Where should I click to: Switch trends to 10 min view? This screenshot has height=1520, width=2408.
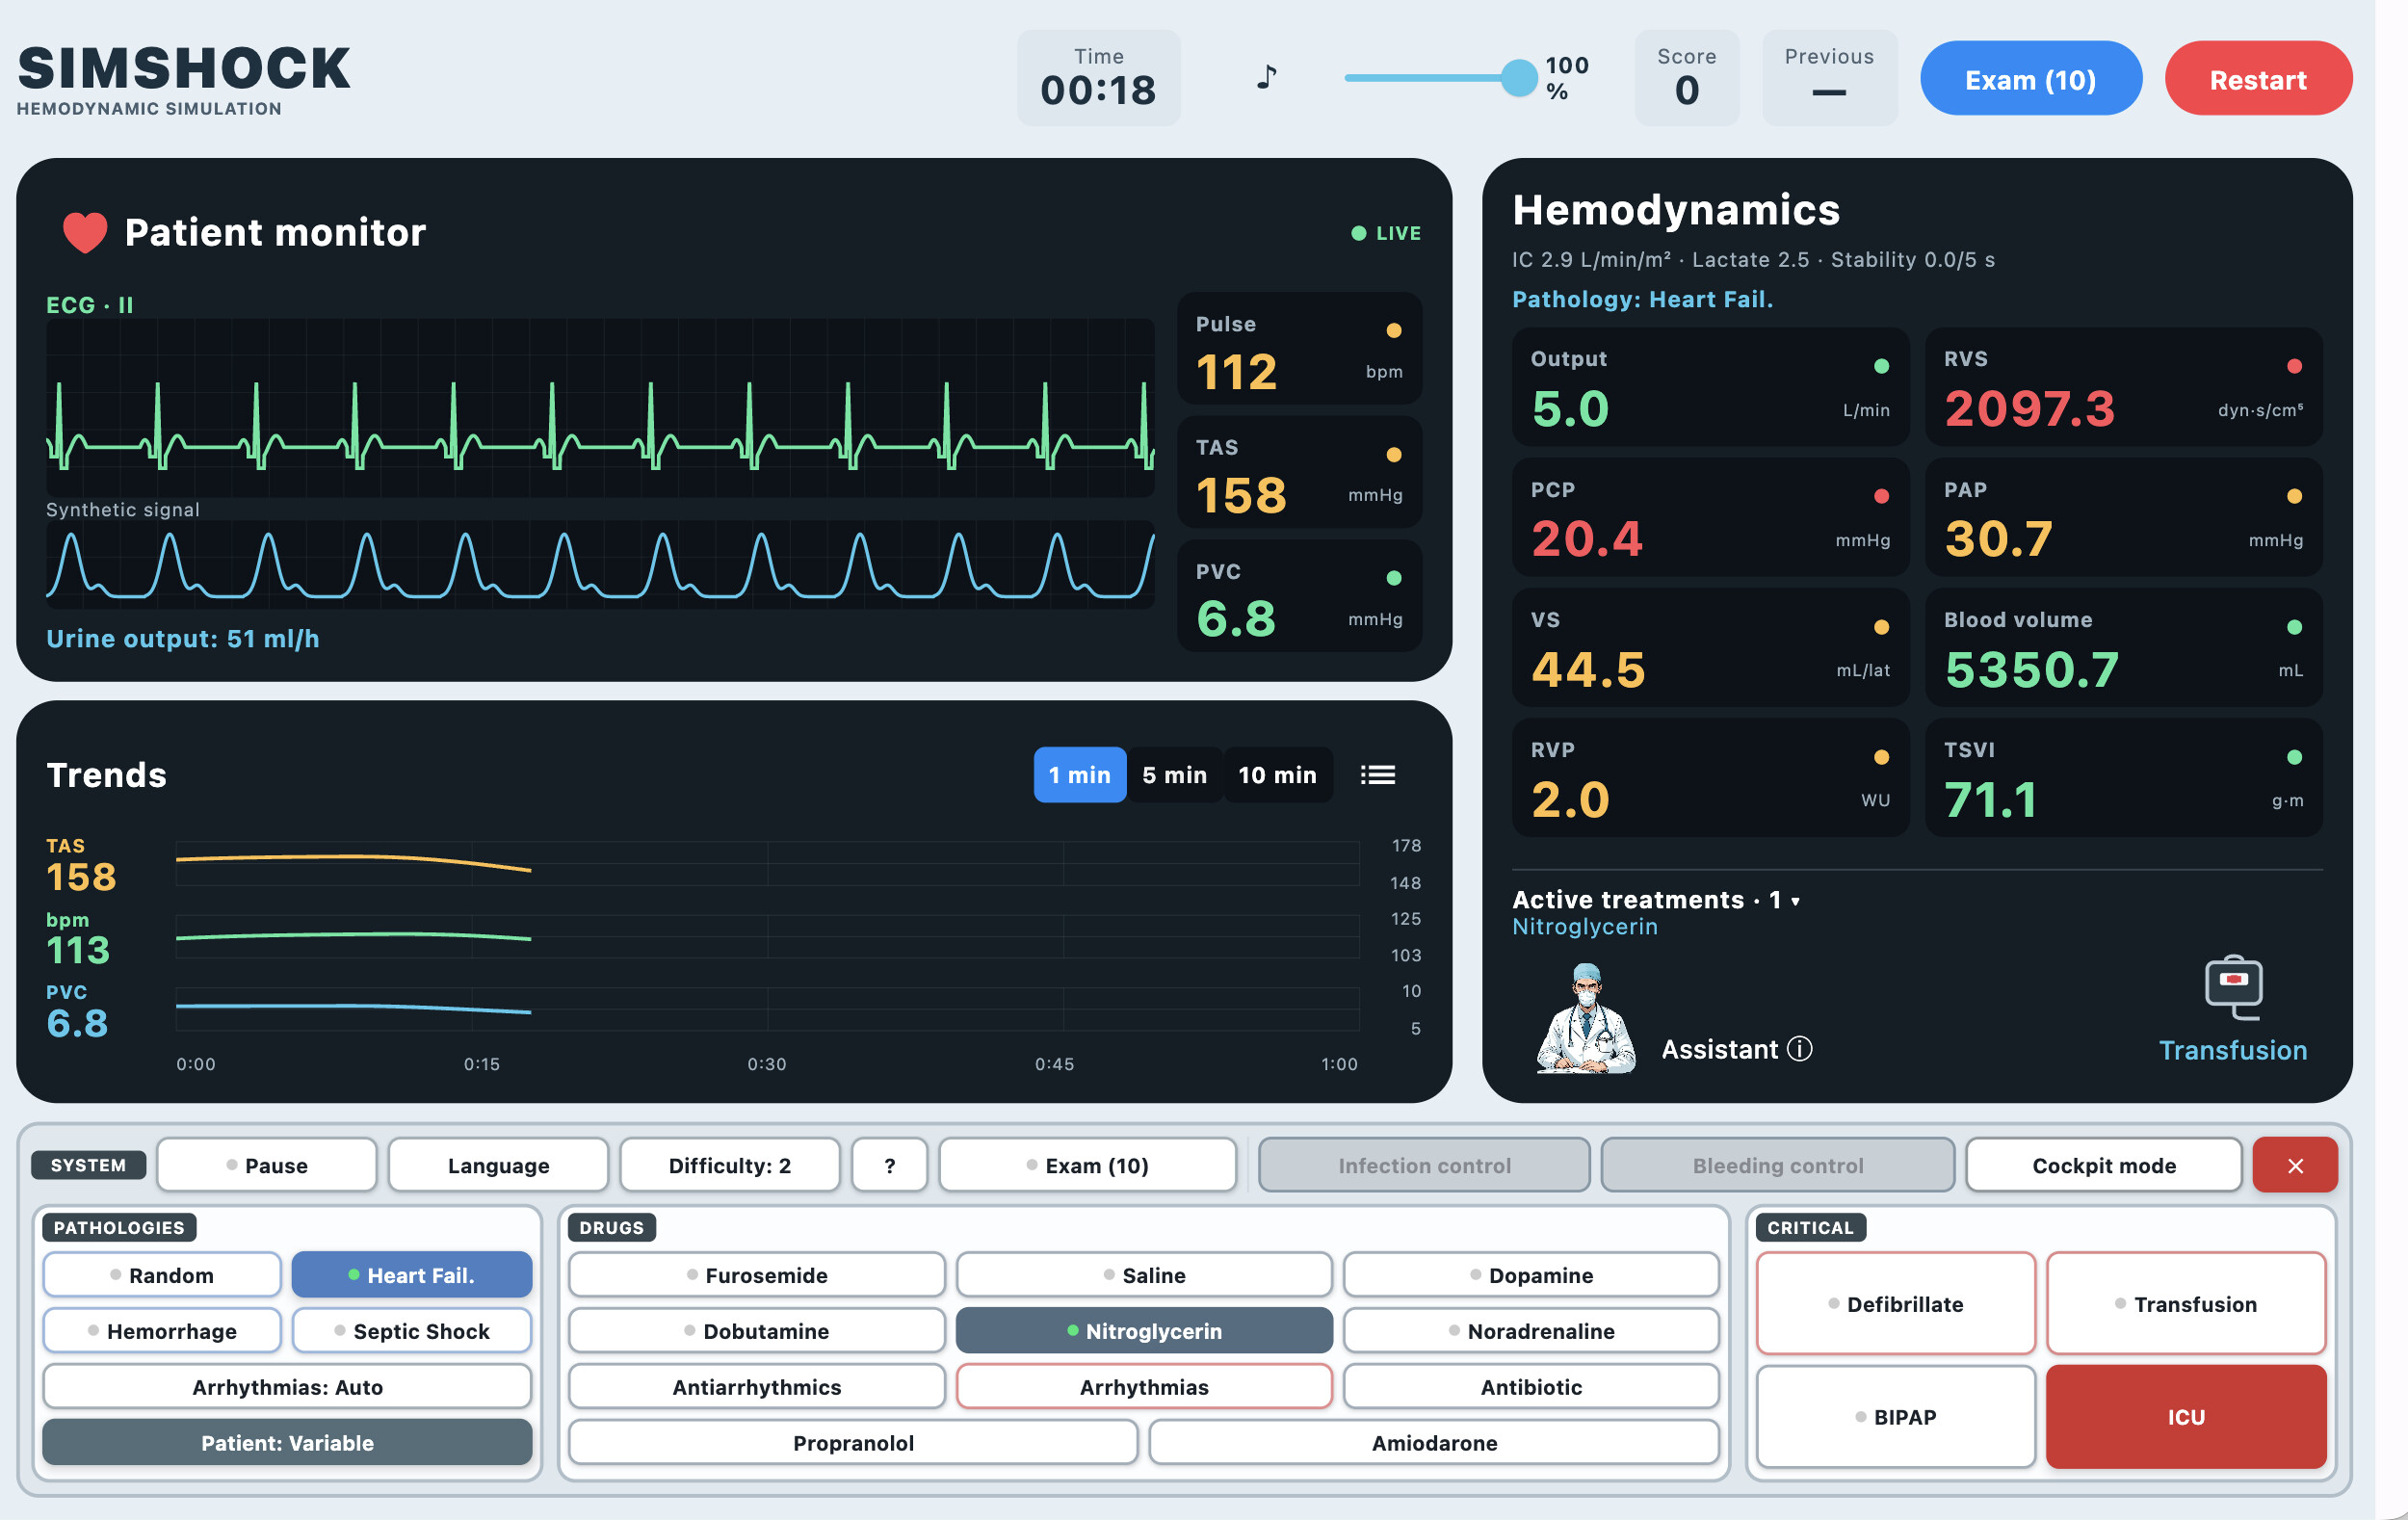(x=1277, y=775)
